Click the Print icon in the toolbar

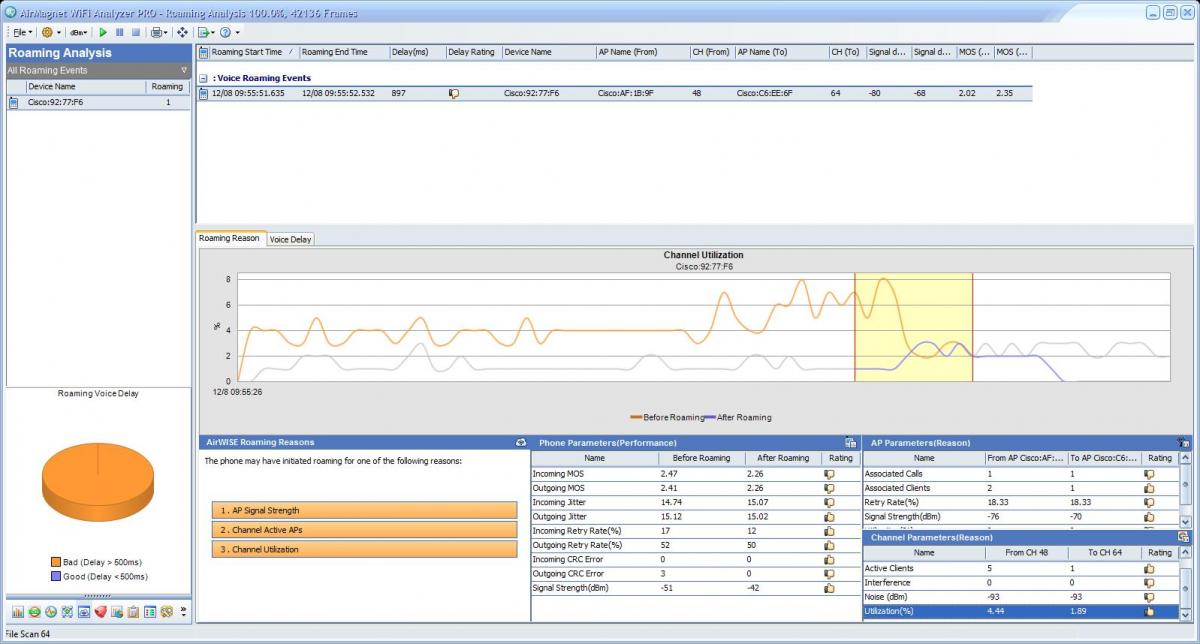(156, 32)
